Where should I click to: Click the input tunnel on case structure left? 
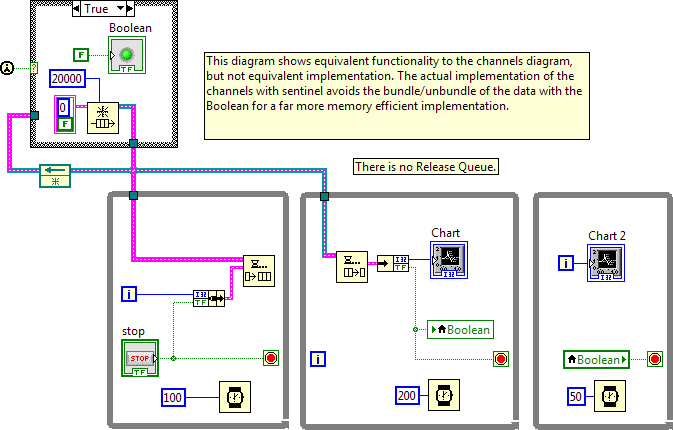click(x=34, y=115)
